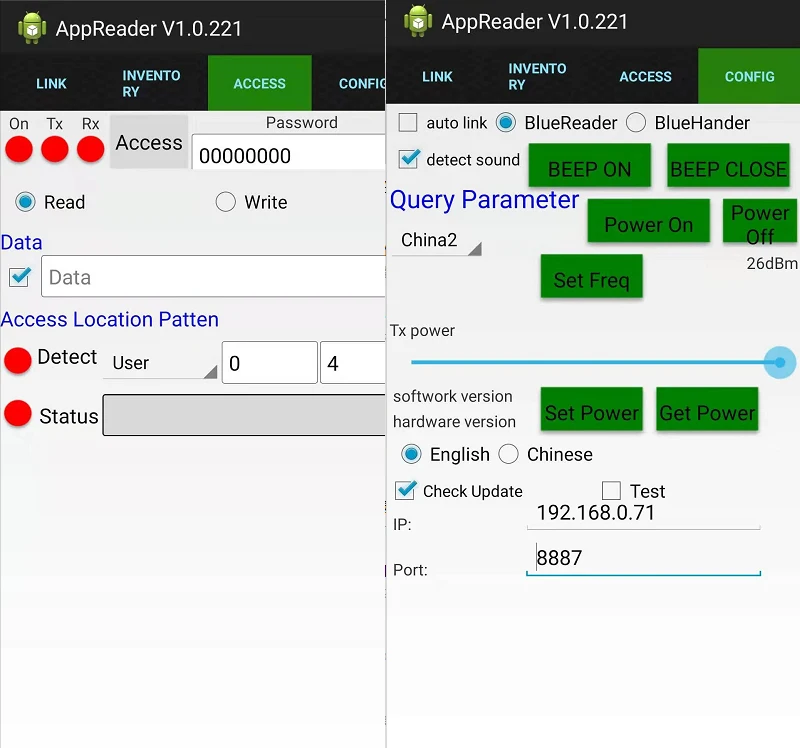Viewport: 800px width, 748px height.
Task: Click the BEEP ON button
Action: [589, 166]
